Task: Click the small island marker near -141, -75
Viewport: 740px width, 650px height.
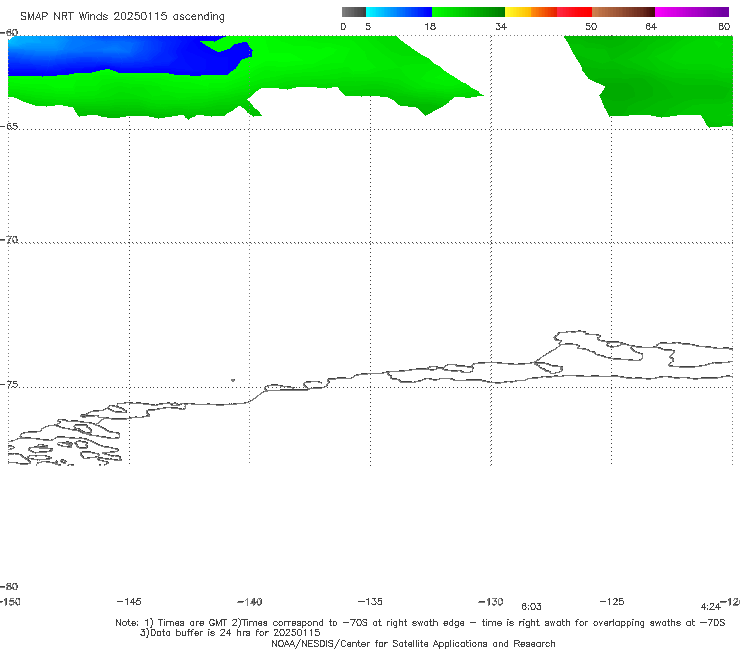Action: [x=233, y=380]
